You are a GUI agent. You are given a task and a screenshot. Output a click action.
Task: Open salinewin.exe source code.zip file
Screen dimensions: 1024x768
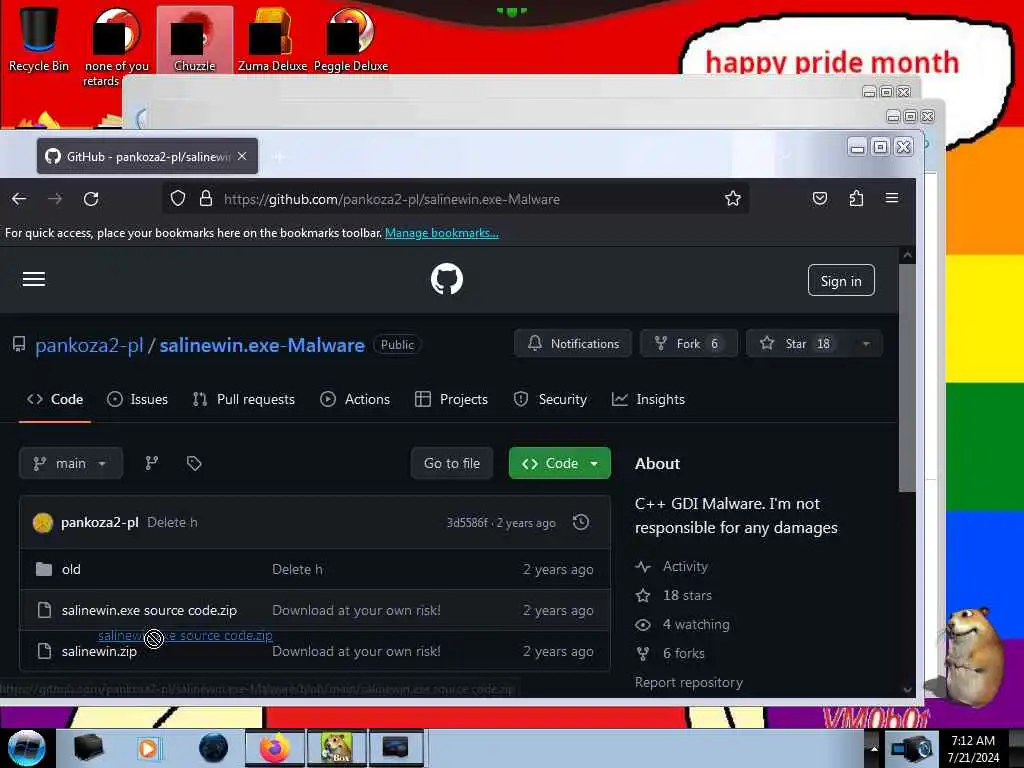click(149, 610)
